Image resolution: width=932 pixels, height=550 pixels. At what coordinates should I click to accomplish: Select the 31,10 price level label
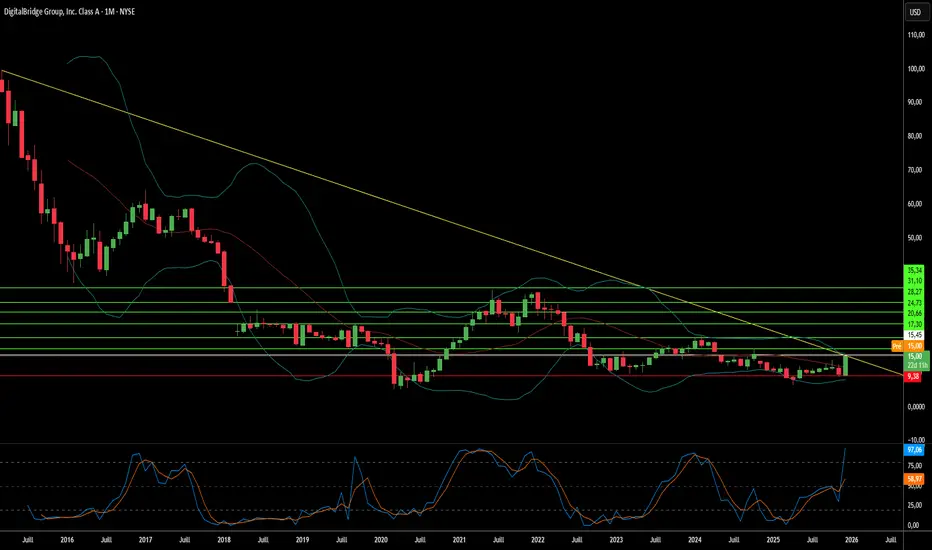pos(914,281)
